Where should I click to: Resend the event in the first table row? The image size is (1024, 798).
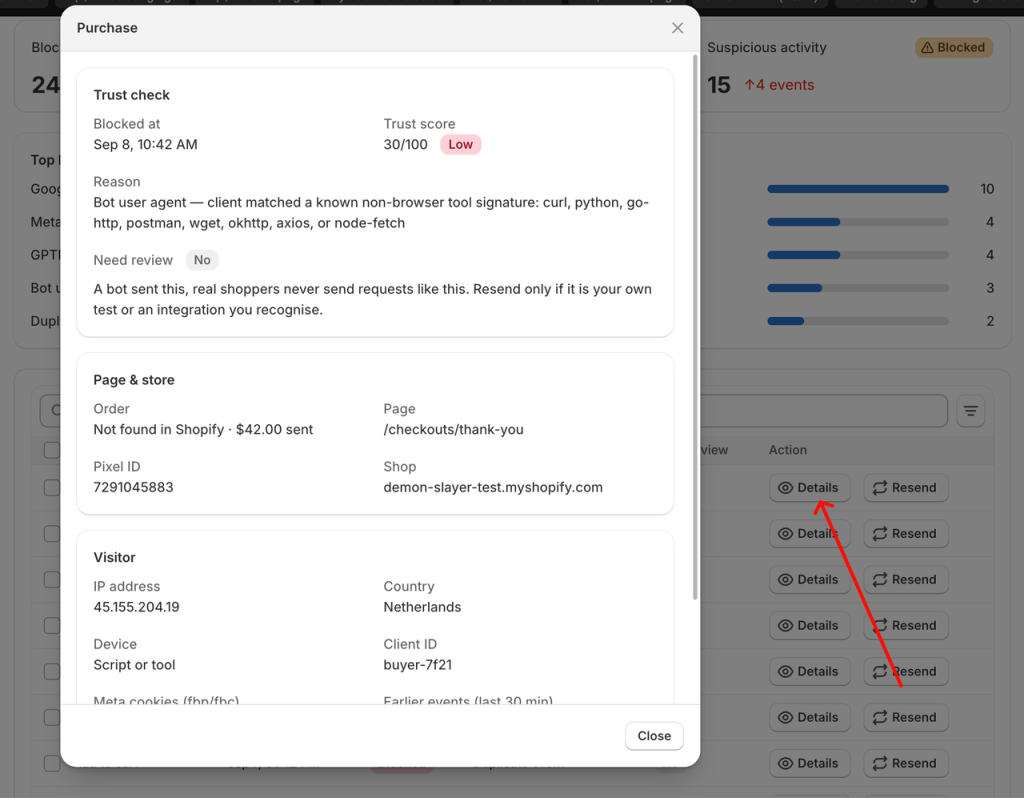click(906, 488)
